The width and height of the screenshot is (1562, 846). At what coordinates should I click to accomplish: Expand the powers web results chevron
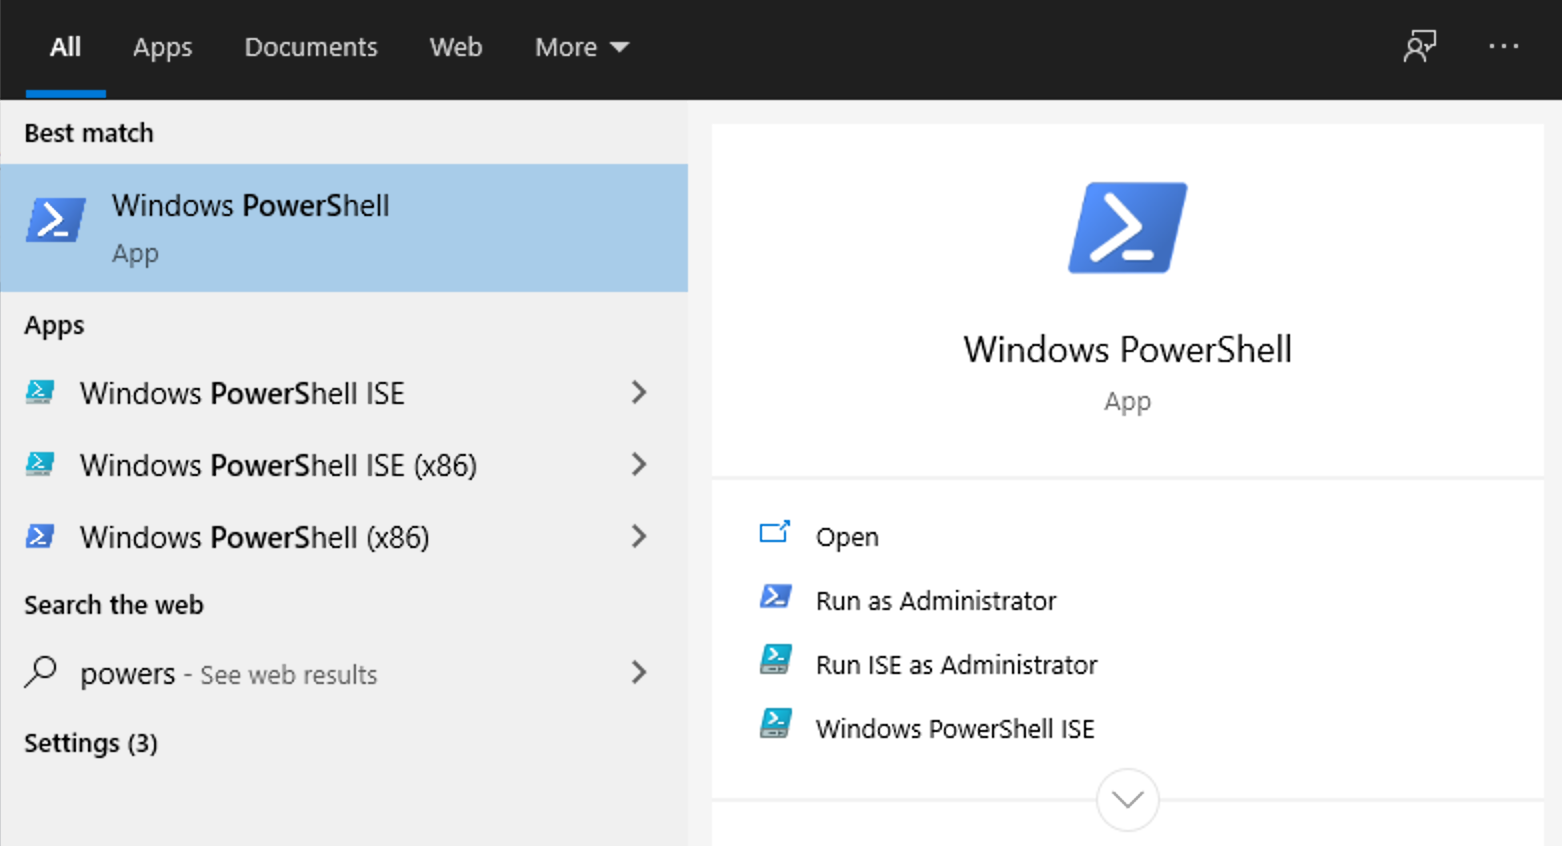[x=639, y=672]
